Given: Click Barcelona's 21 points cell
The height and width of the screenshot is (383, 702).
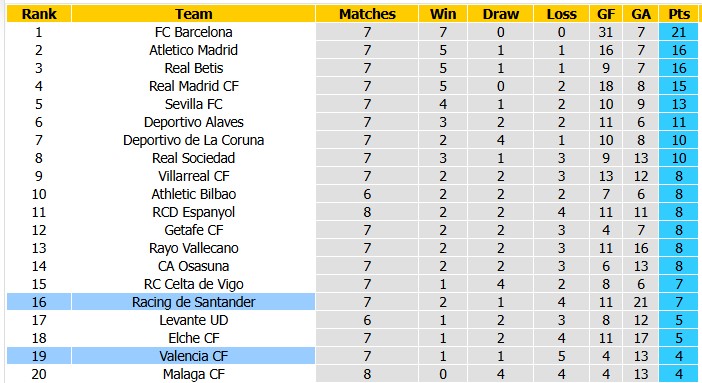Looking at the screenshot, I should [x=679, y=32].
